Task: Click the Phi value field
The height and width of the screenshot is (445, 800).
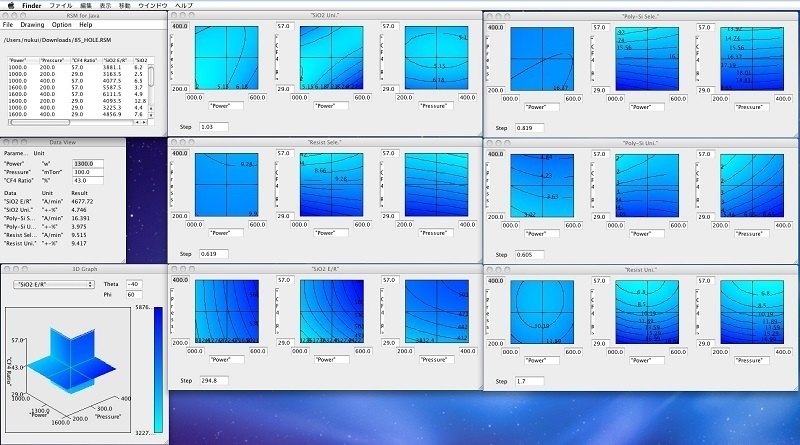Action: click(x=139, y=294)
